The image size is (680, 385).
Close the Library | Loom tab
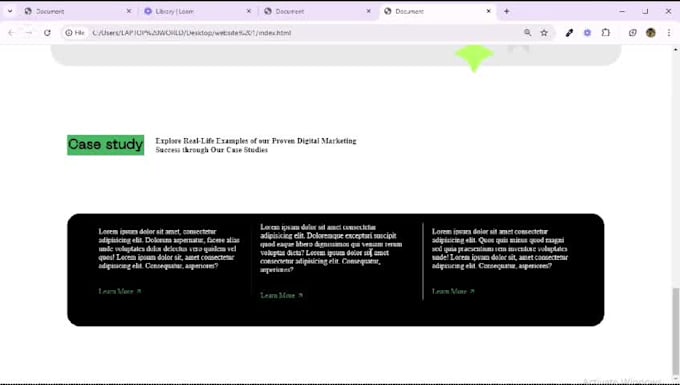click(248, 12)
